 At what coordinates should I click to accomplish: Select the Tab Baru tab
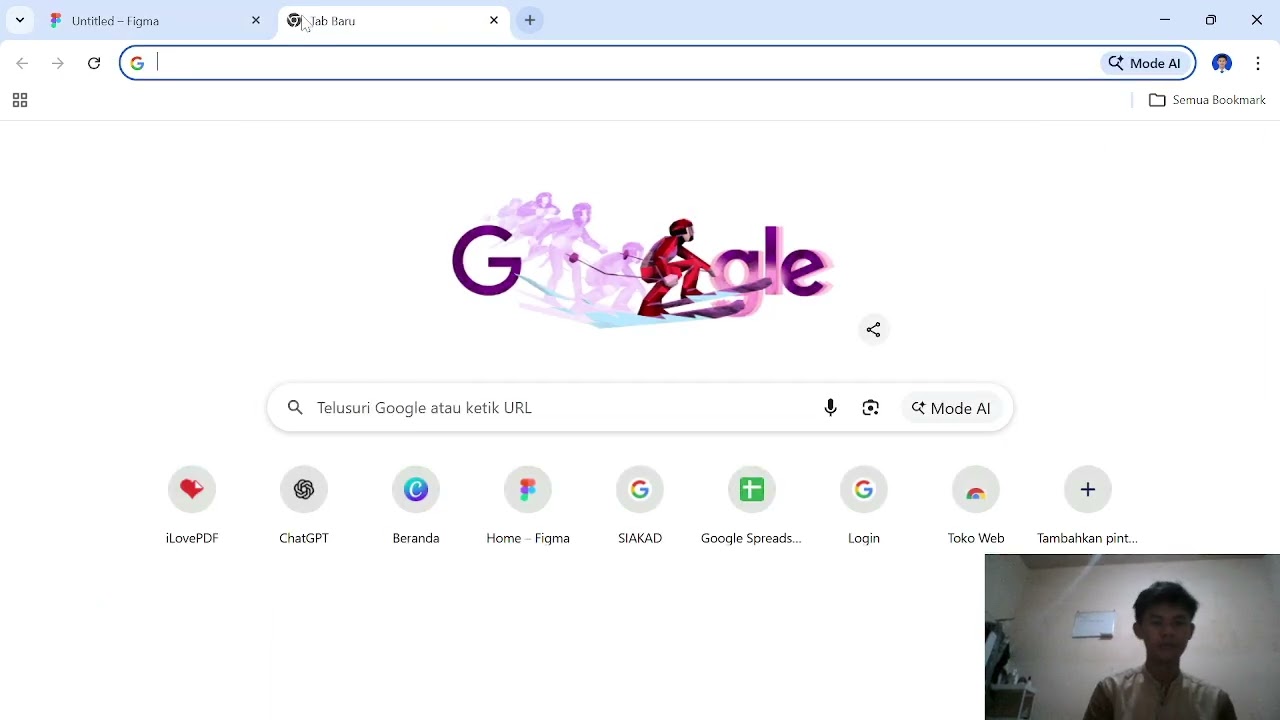(x=393, y=21)
